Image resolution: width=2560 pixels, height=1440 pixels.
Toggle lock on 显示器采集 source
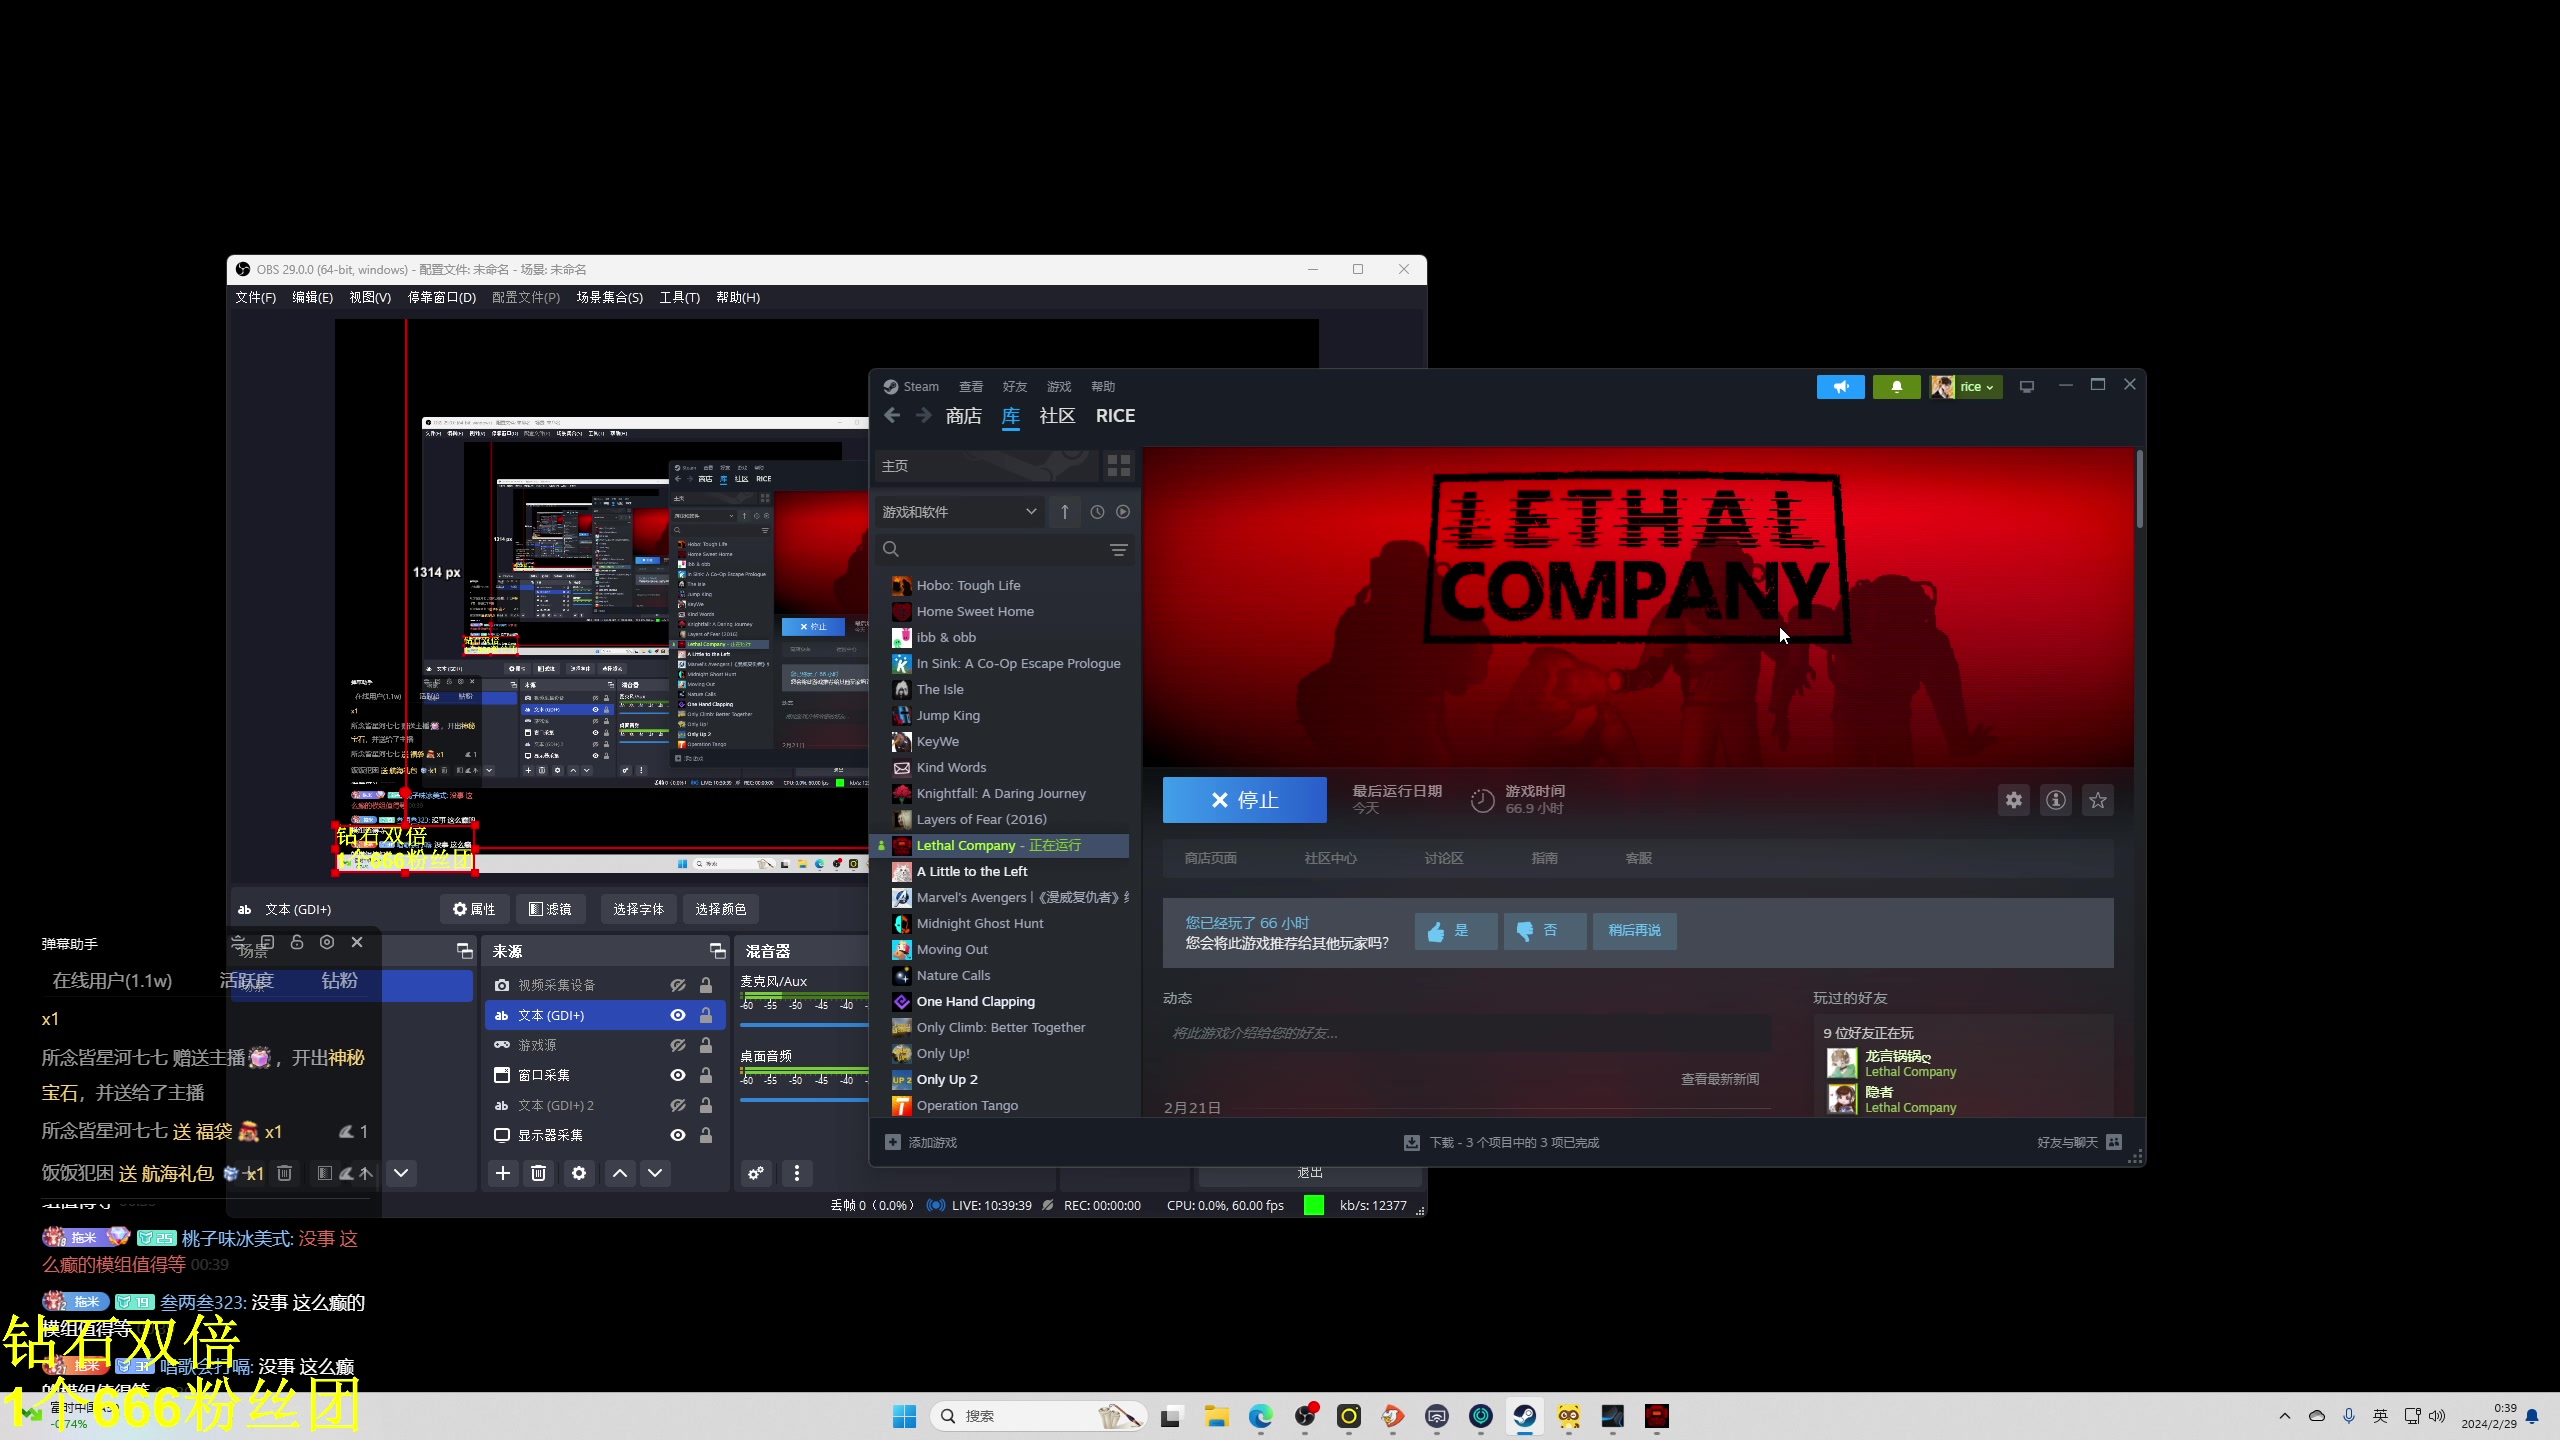point(706,1135)
